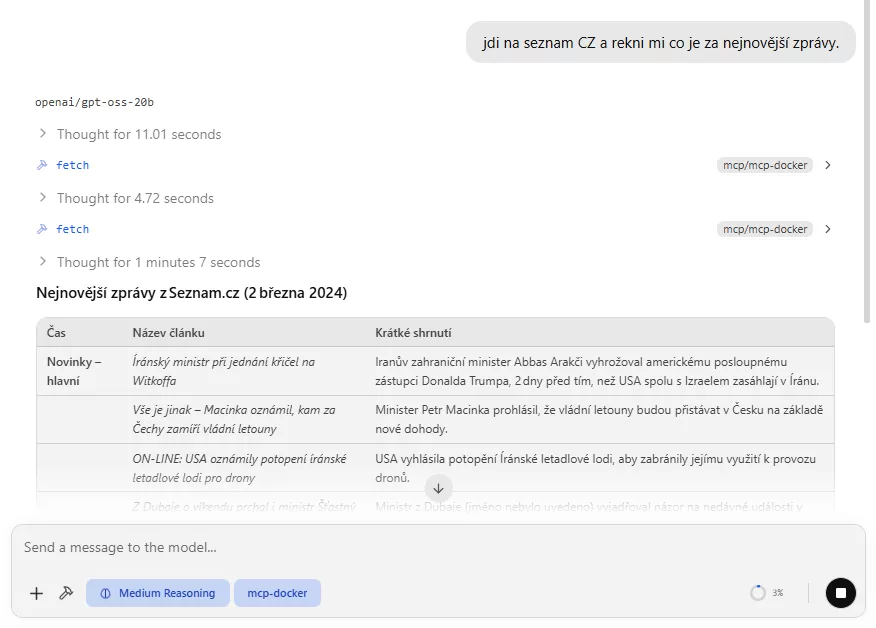The width and height of the screenshot is (876, 628).
Task: Click the scroll-to-bottom arrow over the table
Action: (x=438, y=488)
